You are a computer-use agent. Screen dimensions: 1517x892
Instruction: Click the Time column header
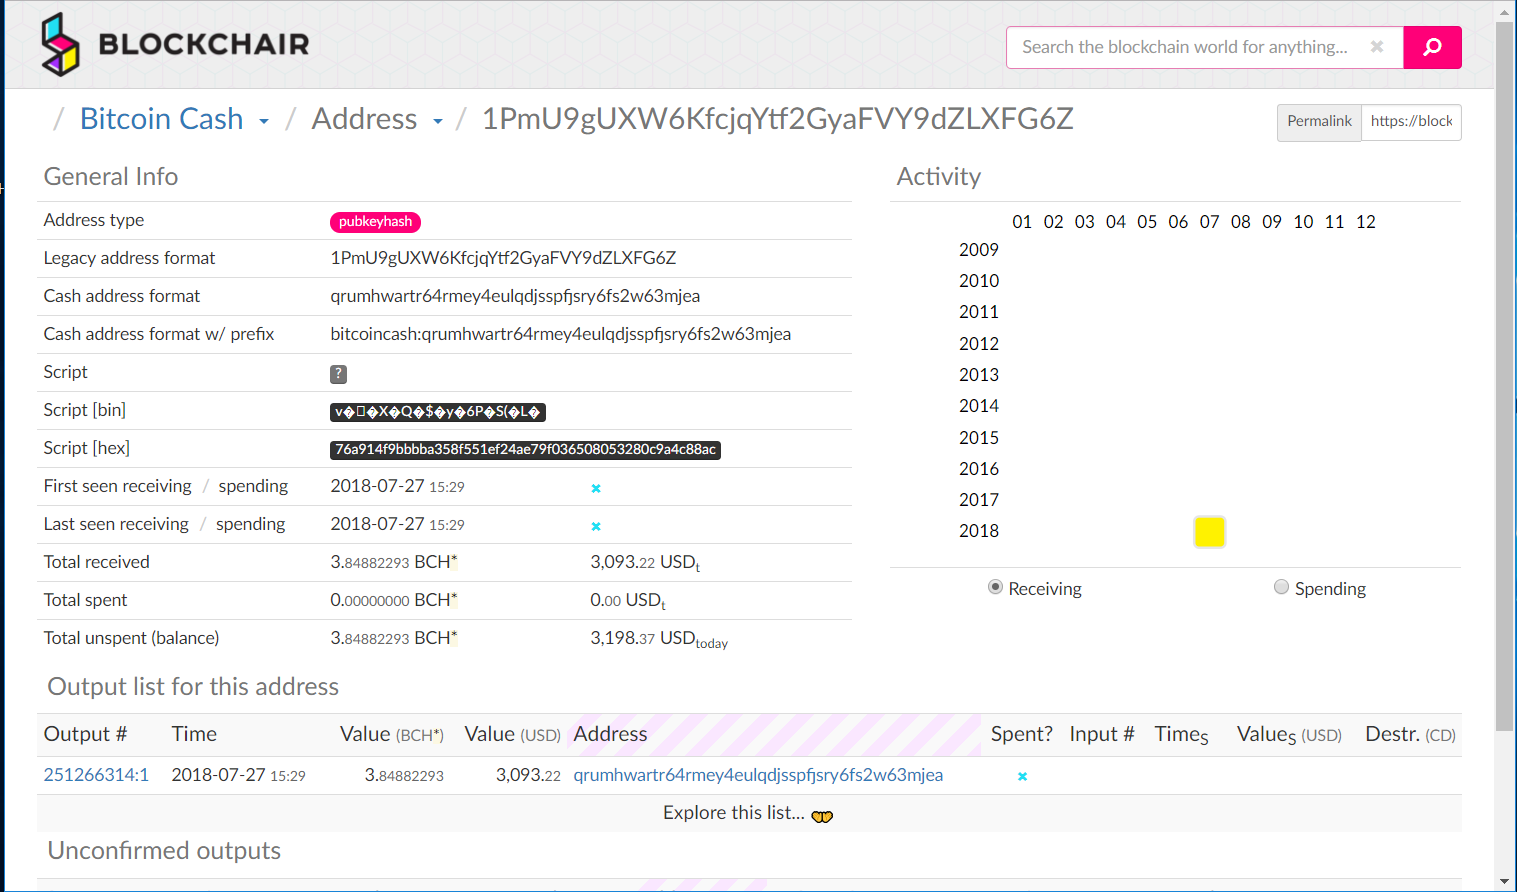pos(194,734)
